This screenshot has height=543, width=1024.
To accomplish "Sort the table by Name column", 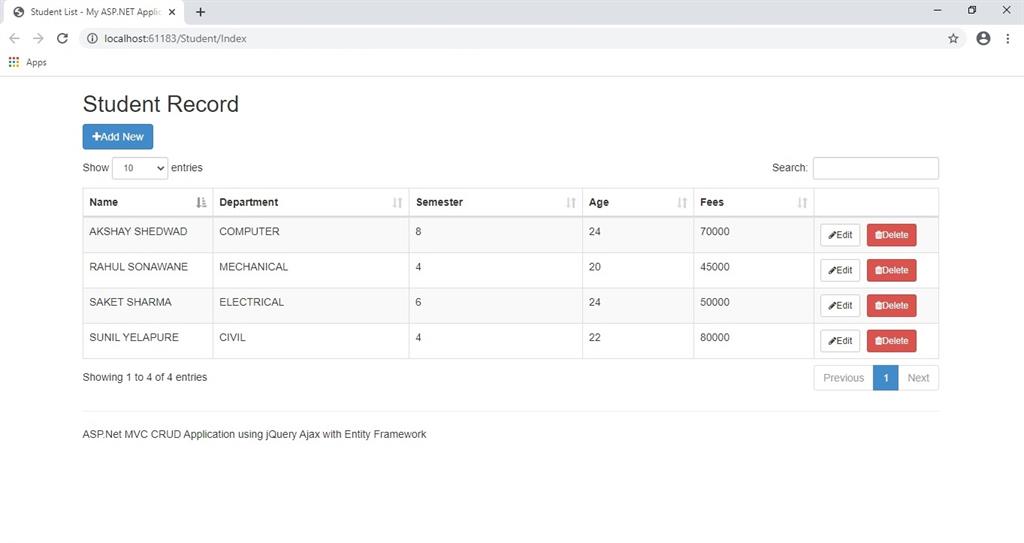I will point(147,202).
